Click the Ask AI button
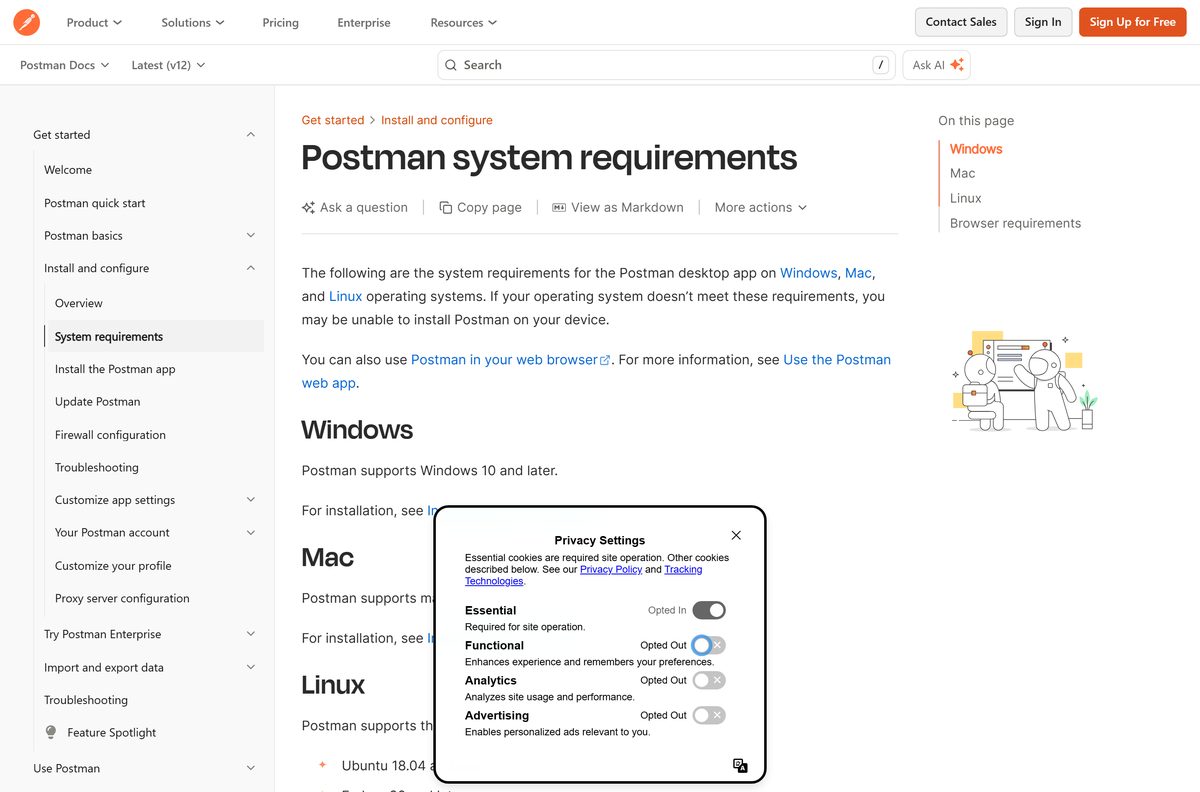Viewport: 1200px width, 792px height. coord(937,65)
